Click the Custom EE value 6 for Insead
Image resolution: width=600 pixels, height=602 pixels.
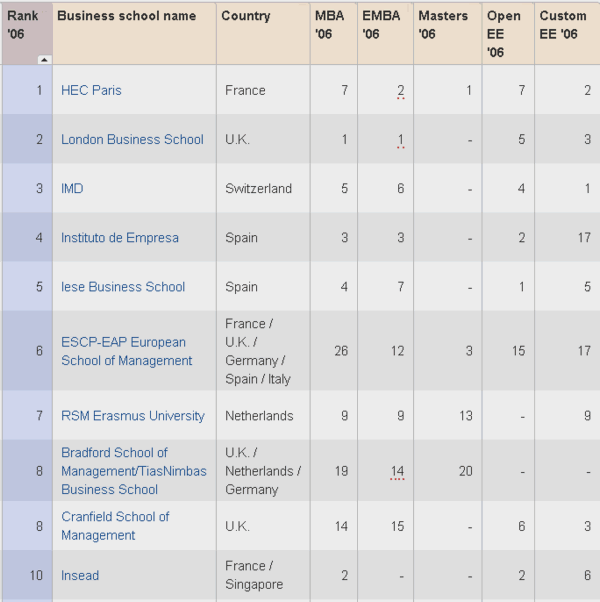click(x=587, y=575)
